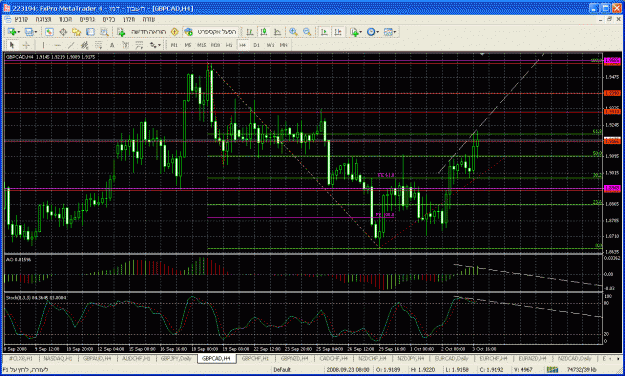The image size is (625, 376).
Task: Select the H1 timeframe
Action: [x=229, y=45]
